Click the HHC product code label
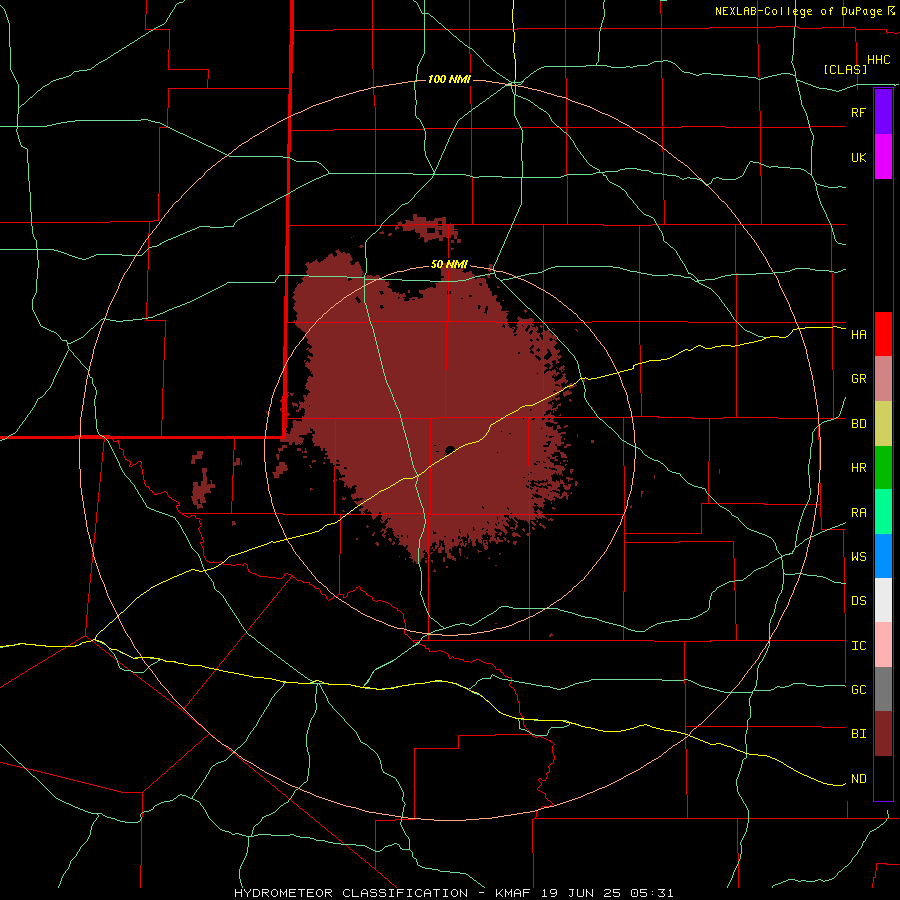900x900 pixels. coord(878,60)
